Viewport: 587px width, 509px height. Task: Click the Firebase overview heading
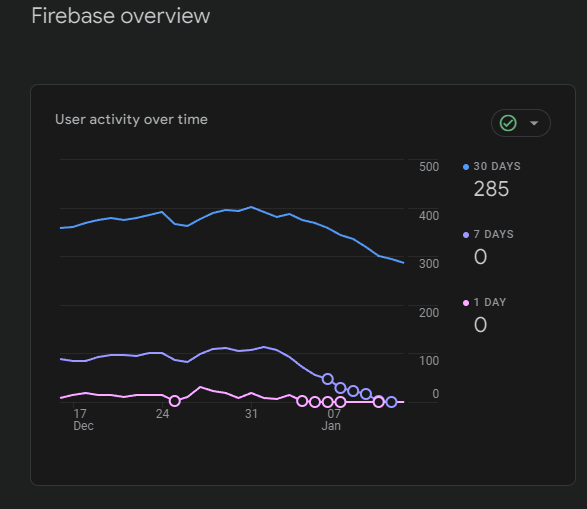121,16
